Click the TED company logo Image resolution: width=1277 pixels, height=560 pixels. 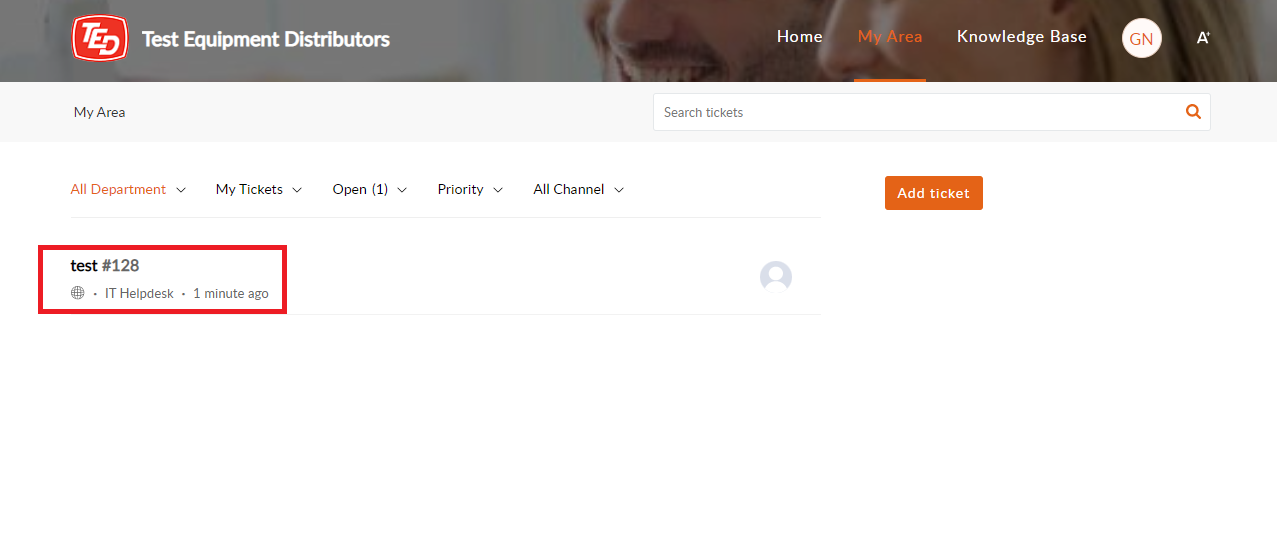click(100, 39)
